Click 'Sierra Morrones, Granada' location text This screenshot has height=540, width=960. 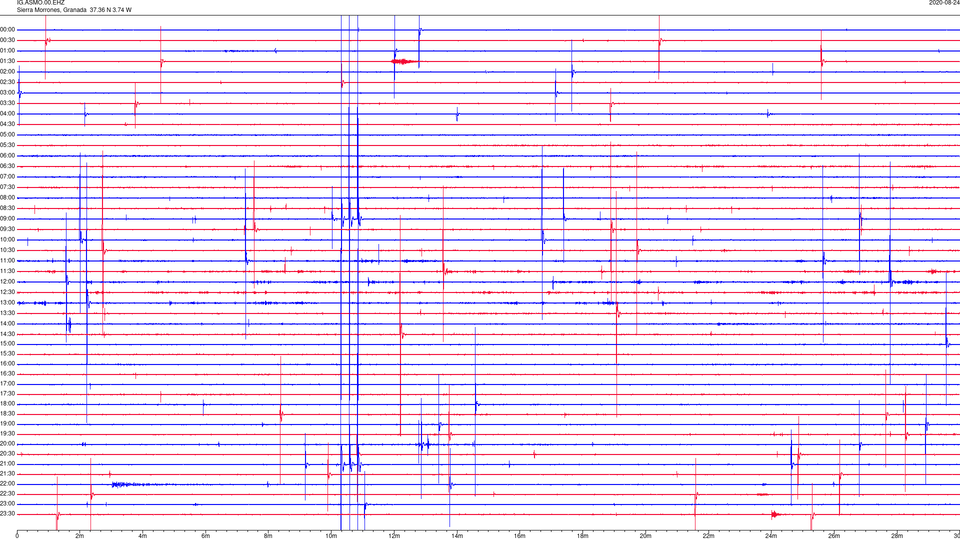(51, 10)
